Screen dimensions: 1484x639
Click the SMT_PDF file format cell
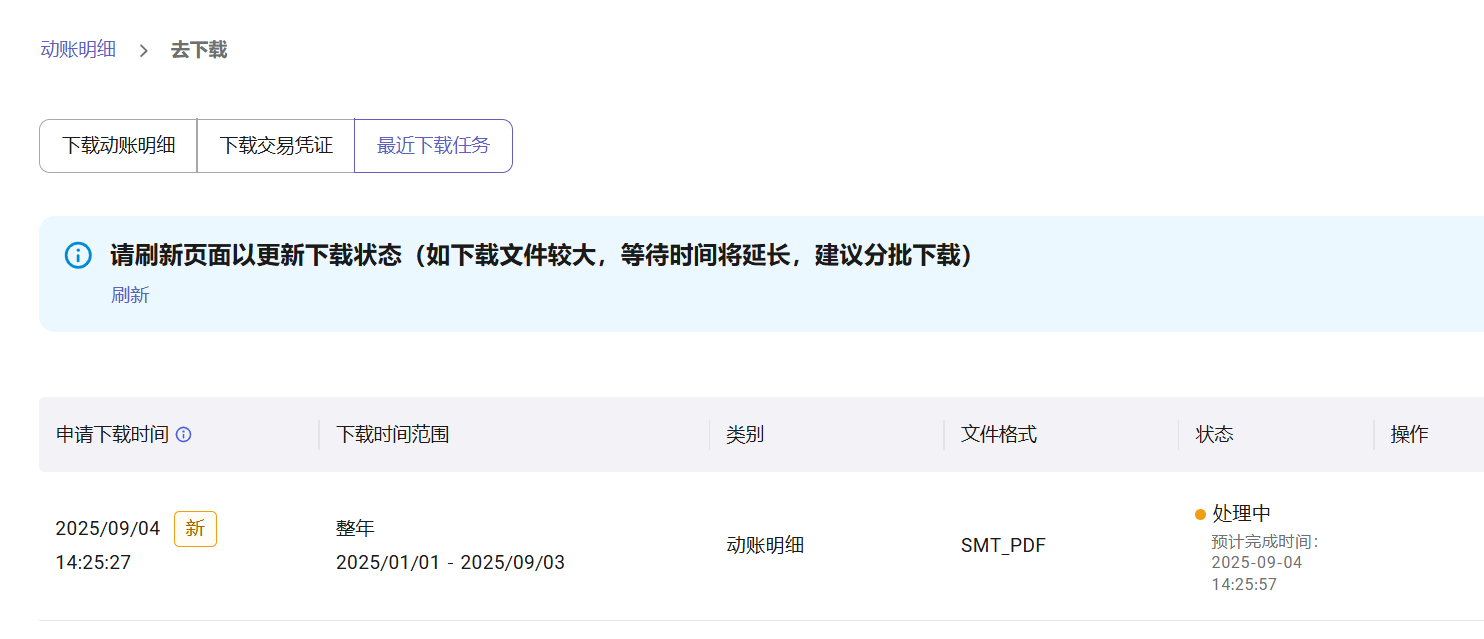tap(1003, 546)
